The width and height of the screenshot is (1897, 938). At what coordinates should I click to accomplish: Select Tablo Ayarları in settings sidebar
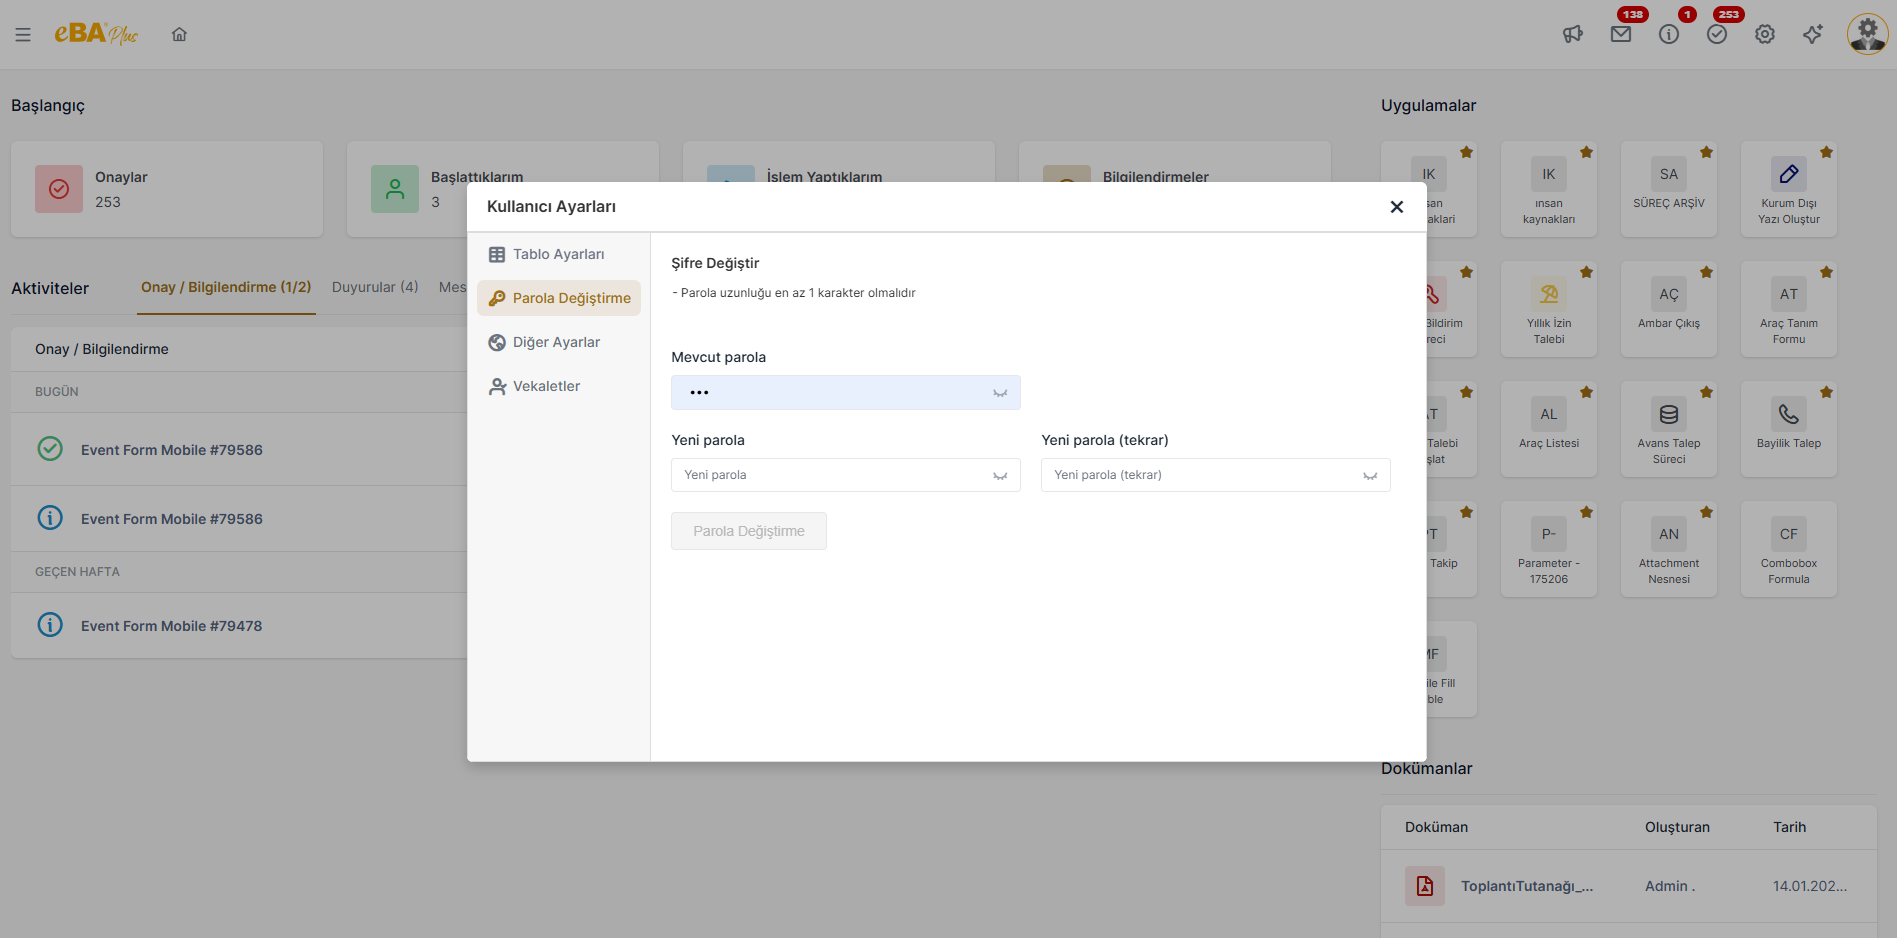click(558, 255)
